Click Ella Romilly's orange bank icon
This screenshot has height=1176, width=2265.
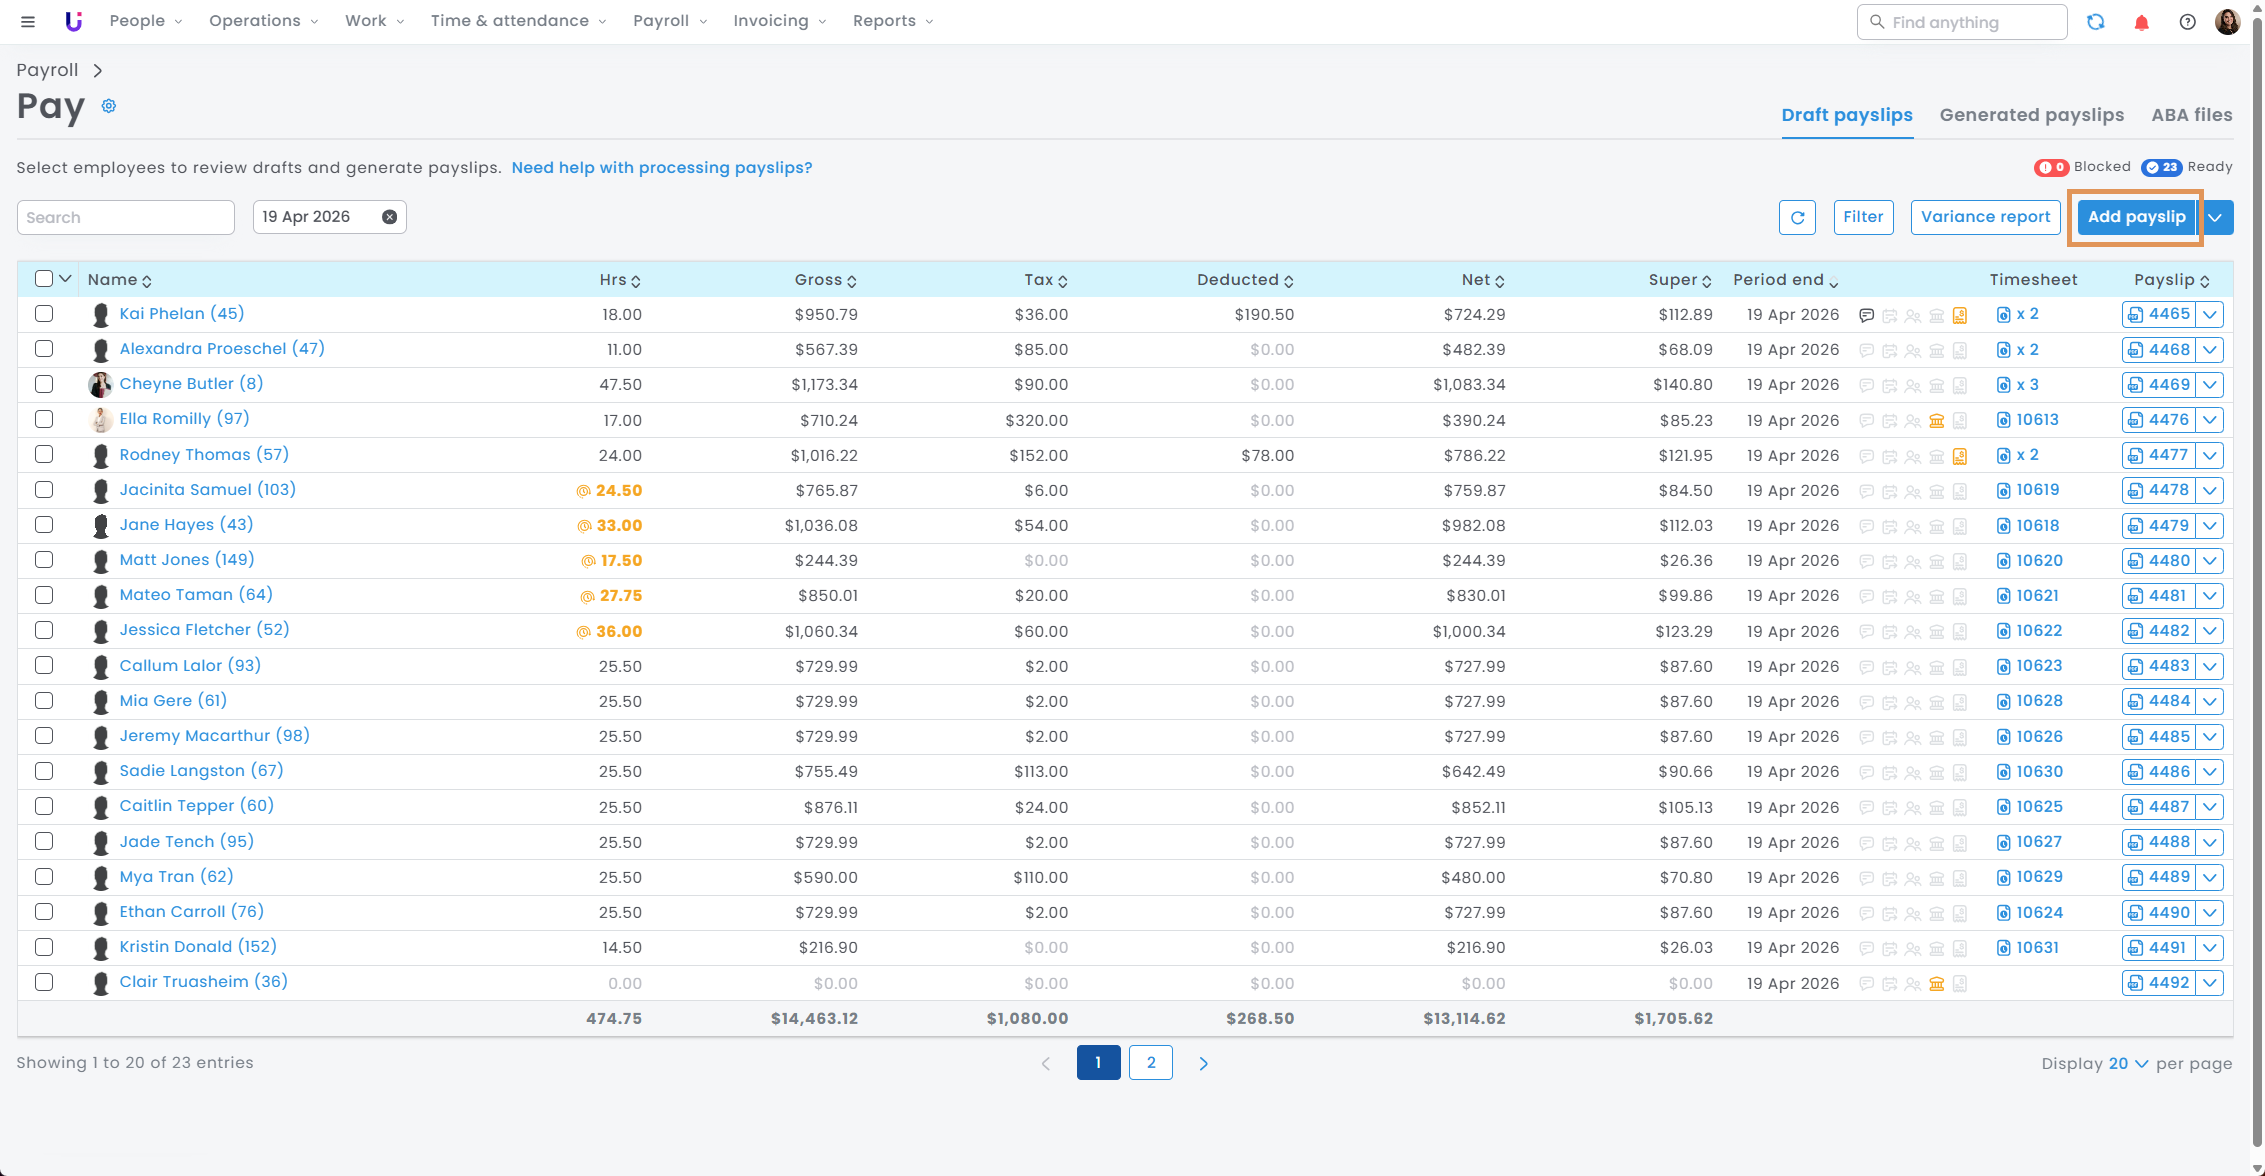point(1936,421)
